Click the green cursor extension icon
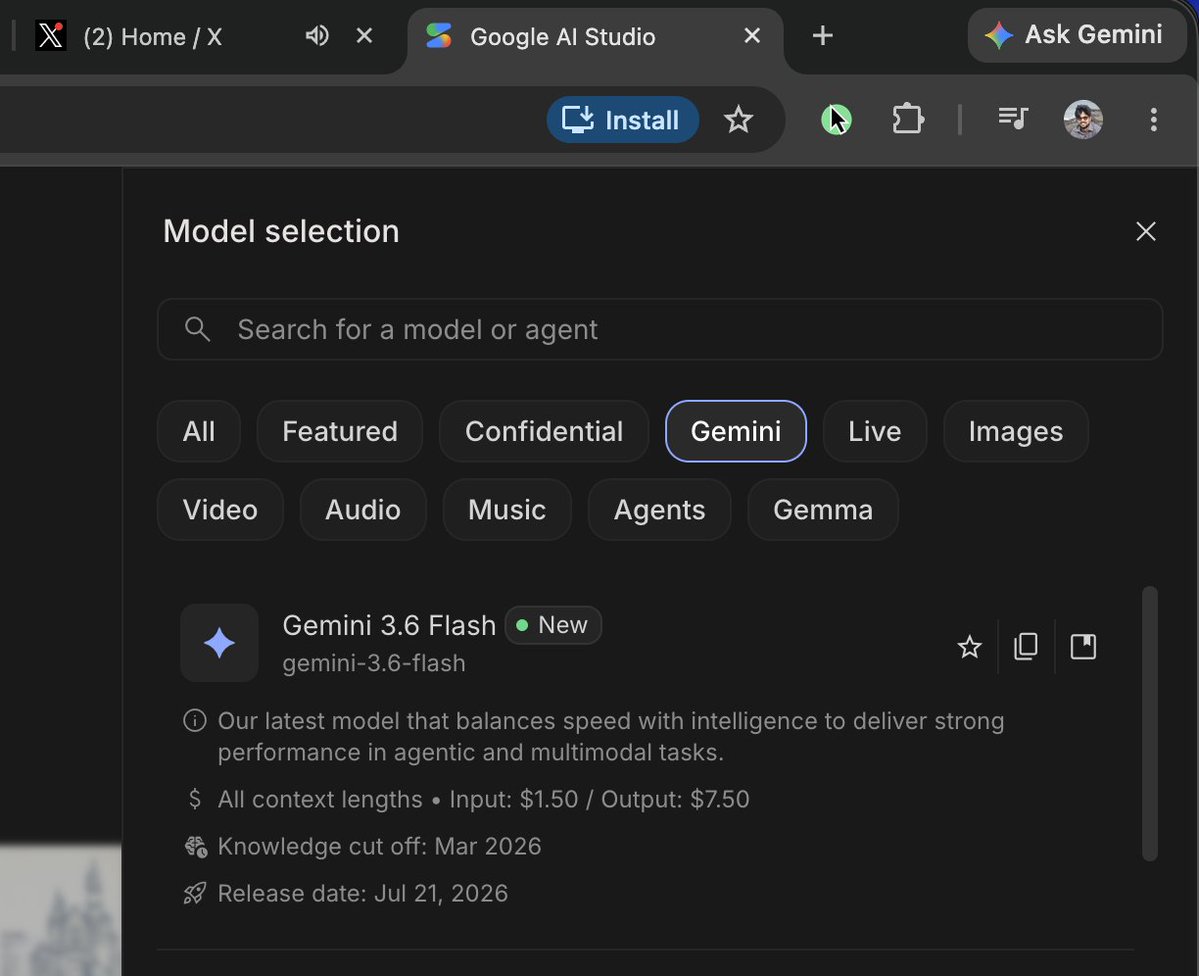The height and width of the screenshot is (976, 1199). [x=836, y=119]
